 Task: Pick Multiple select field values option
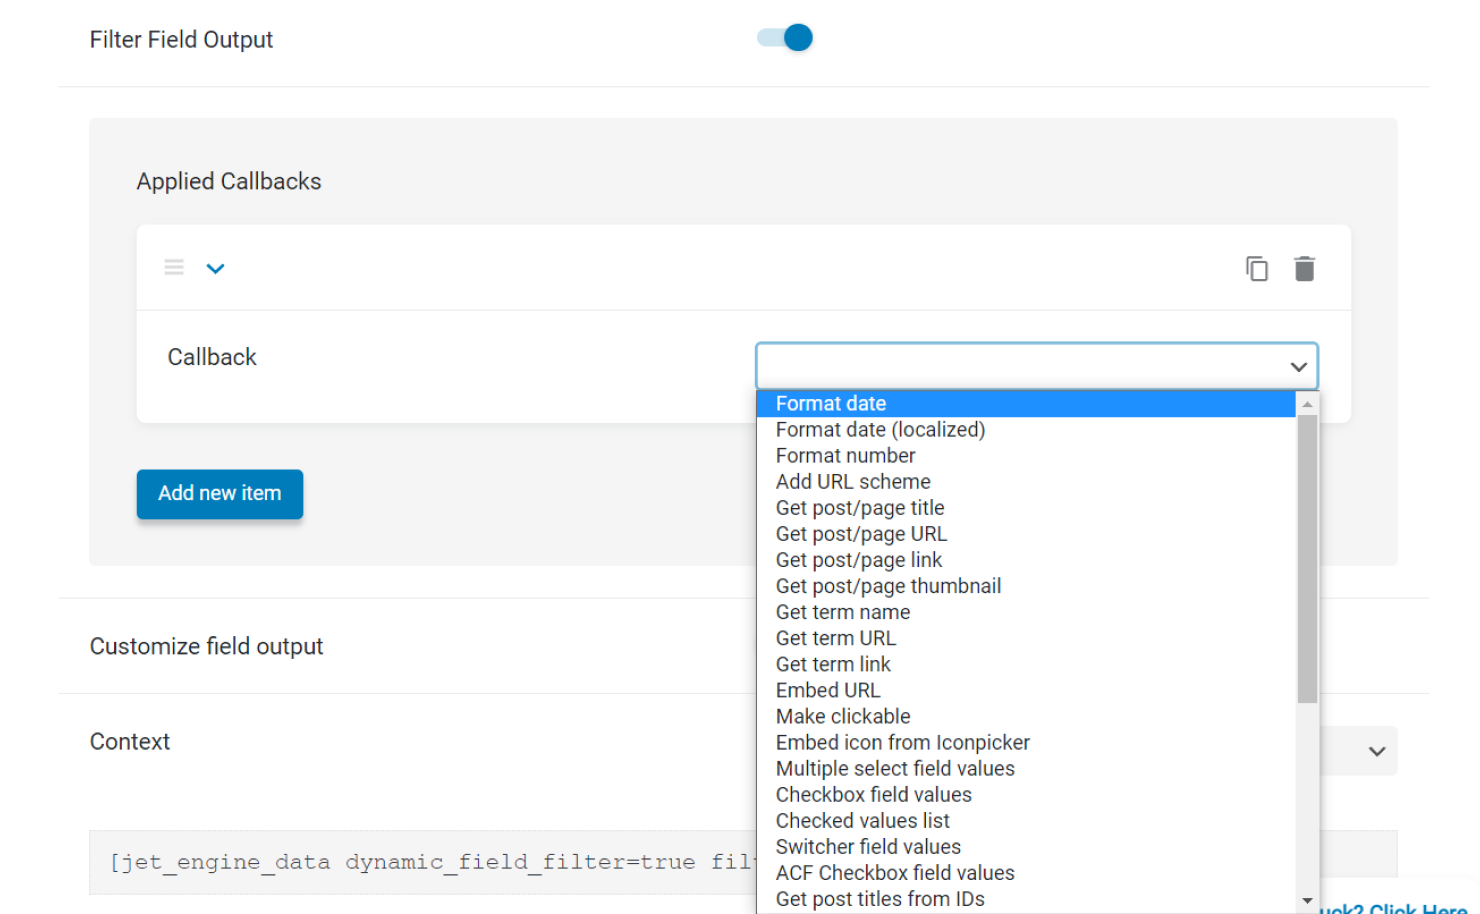click(1026, 767)
